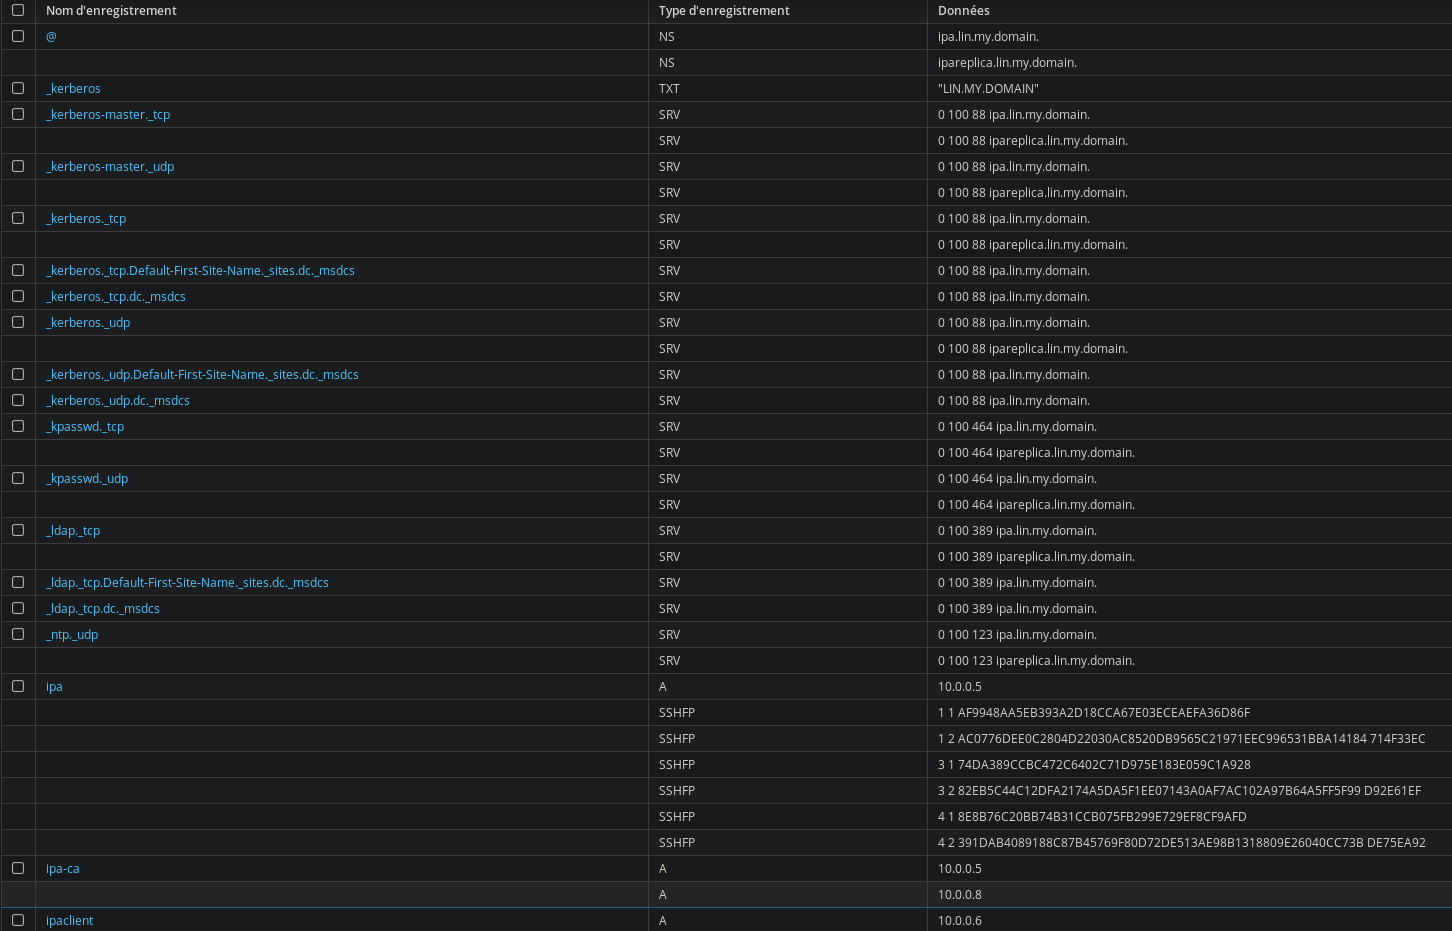The height and width of the screenshot is (931, 1452).
Task: Check the ipa record checkbox
Action: [x=18, y=686]
